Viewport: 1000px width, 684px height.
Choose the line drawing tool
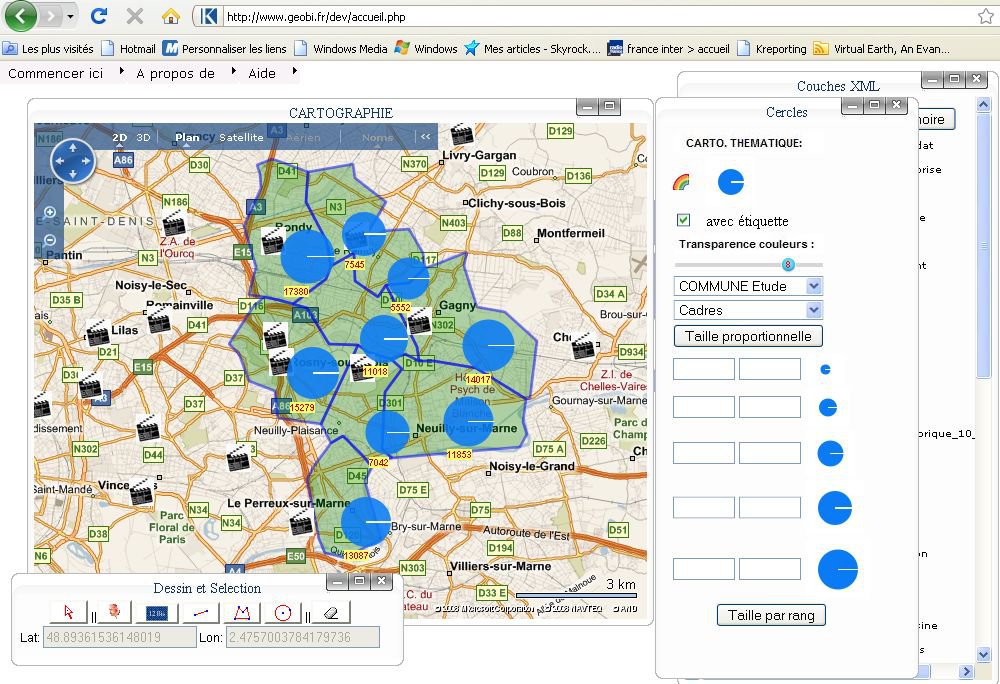(x=201, y=612)
